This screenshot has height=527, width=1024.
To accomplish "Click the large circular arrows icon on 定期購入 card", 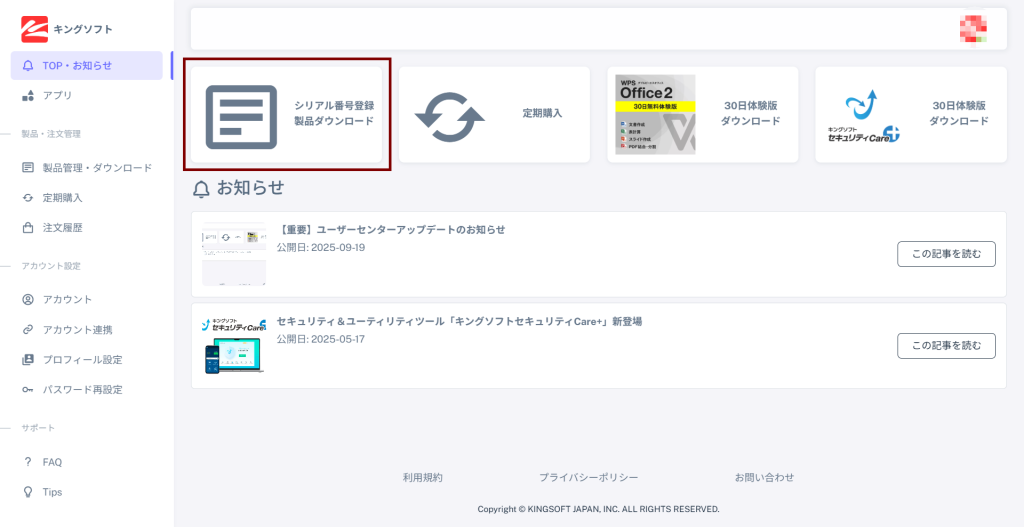I will tap(450, 118).
